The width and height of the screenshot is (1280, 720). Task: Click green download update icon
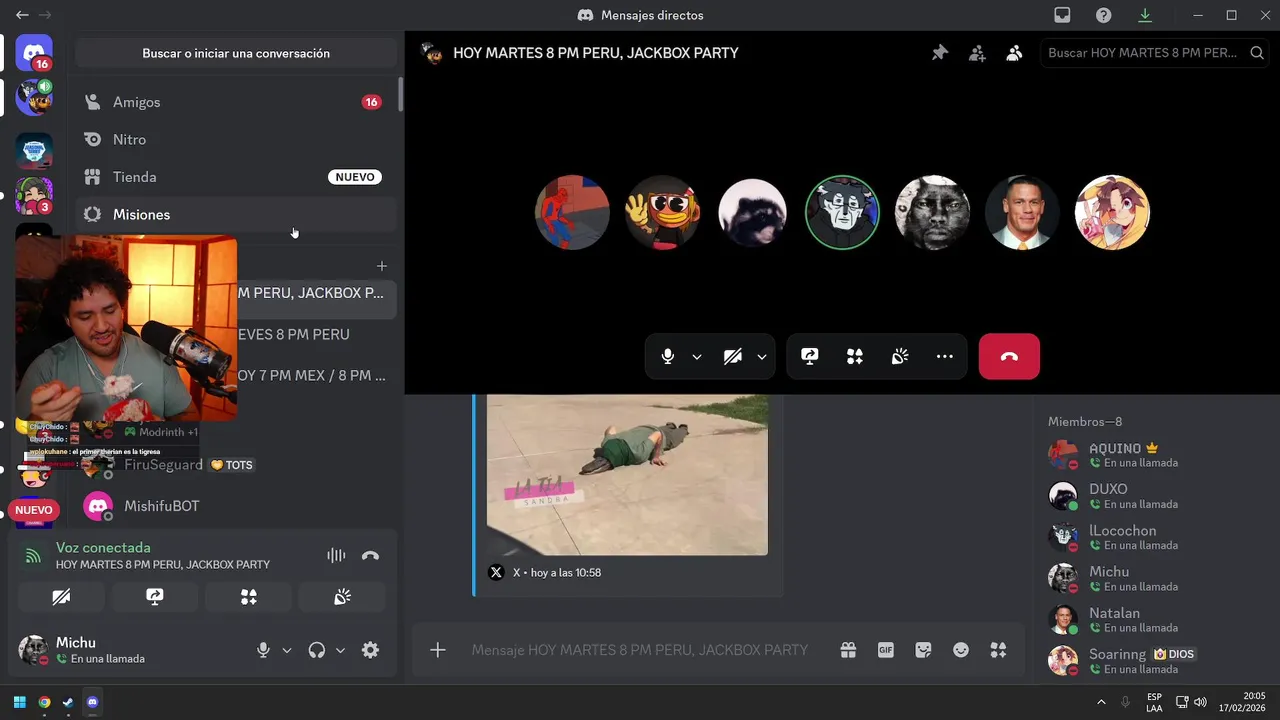1145,15
